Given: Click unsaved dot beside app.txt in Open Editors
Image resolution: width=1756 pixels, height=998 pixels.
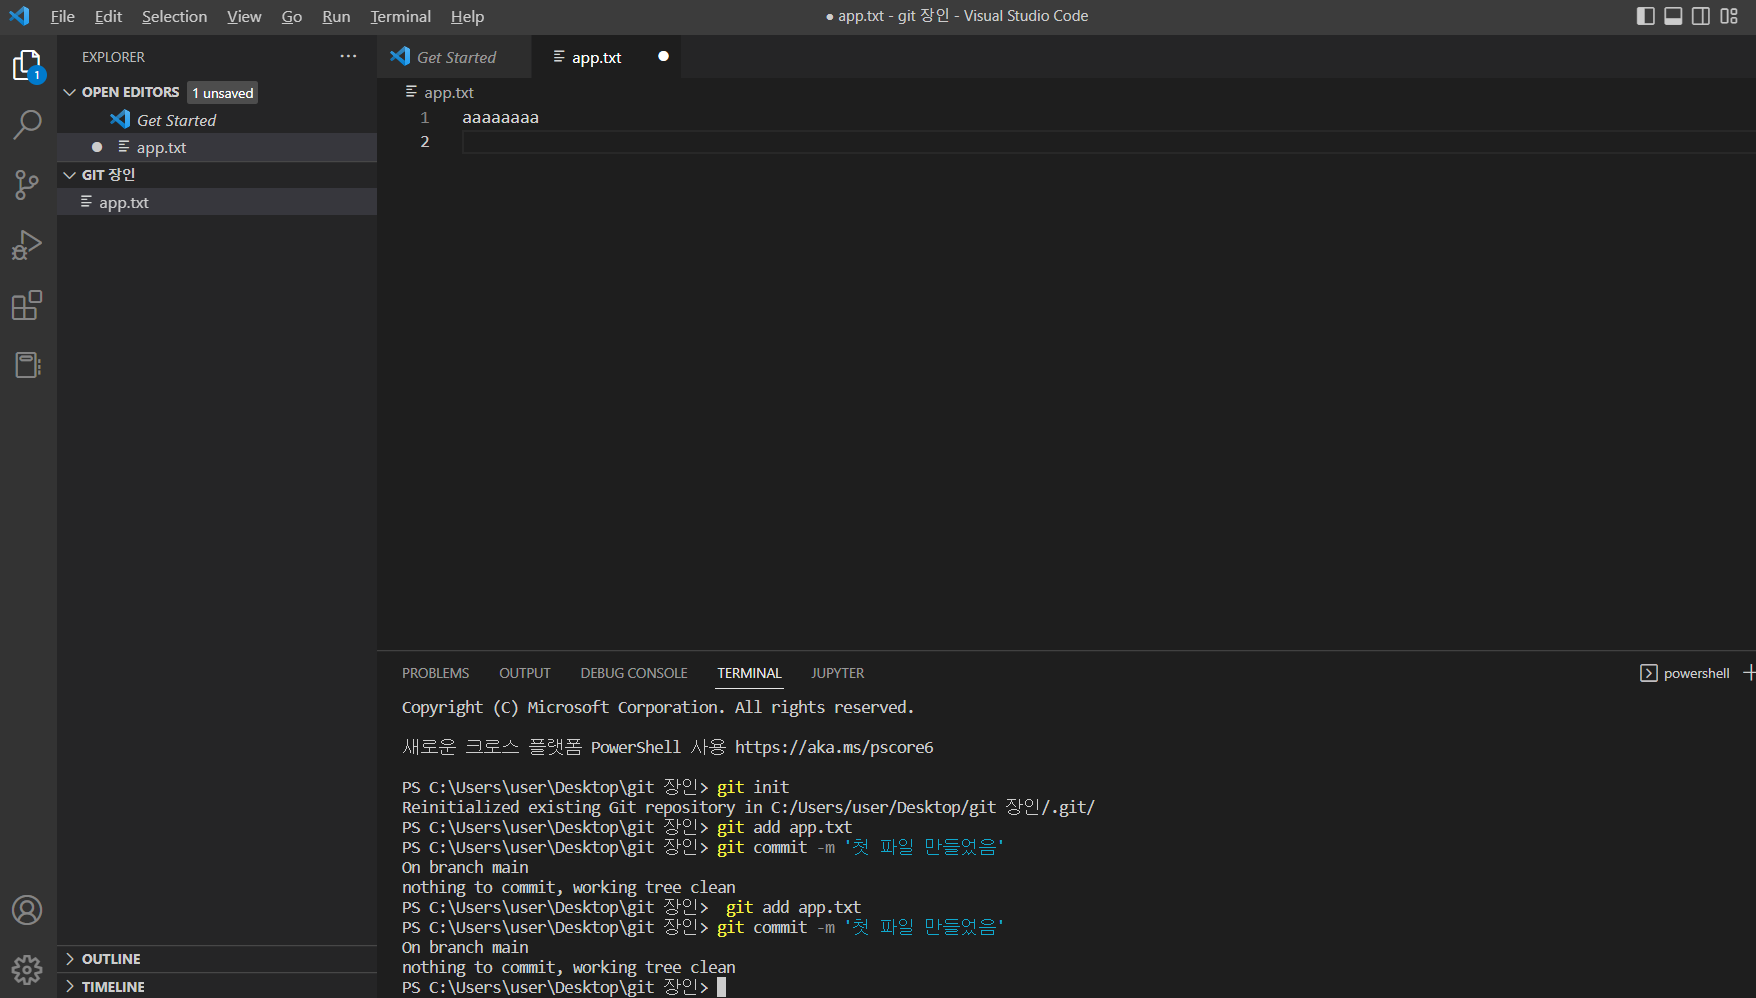Looking at the screenshot, I should (x=97, y=147).
